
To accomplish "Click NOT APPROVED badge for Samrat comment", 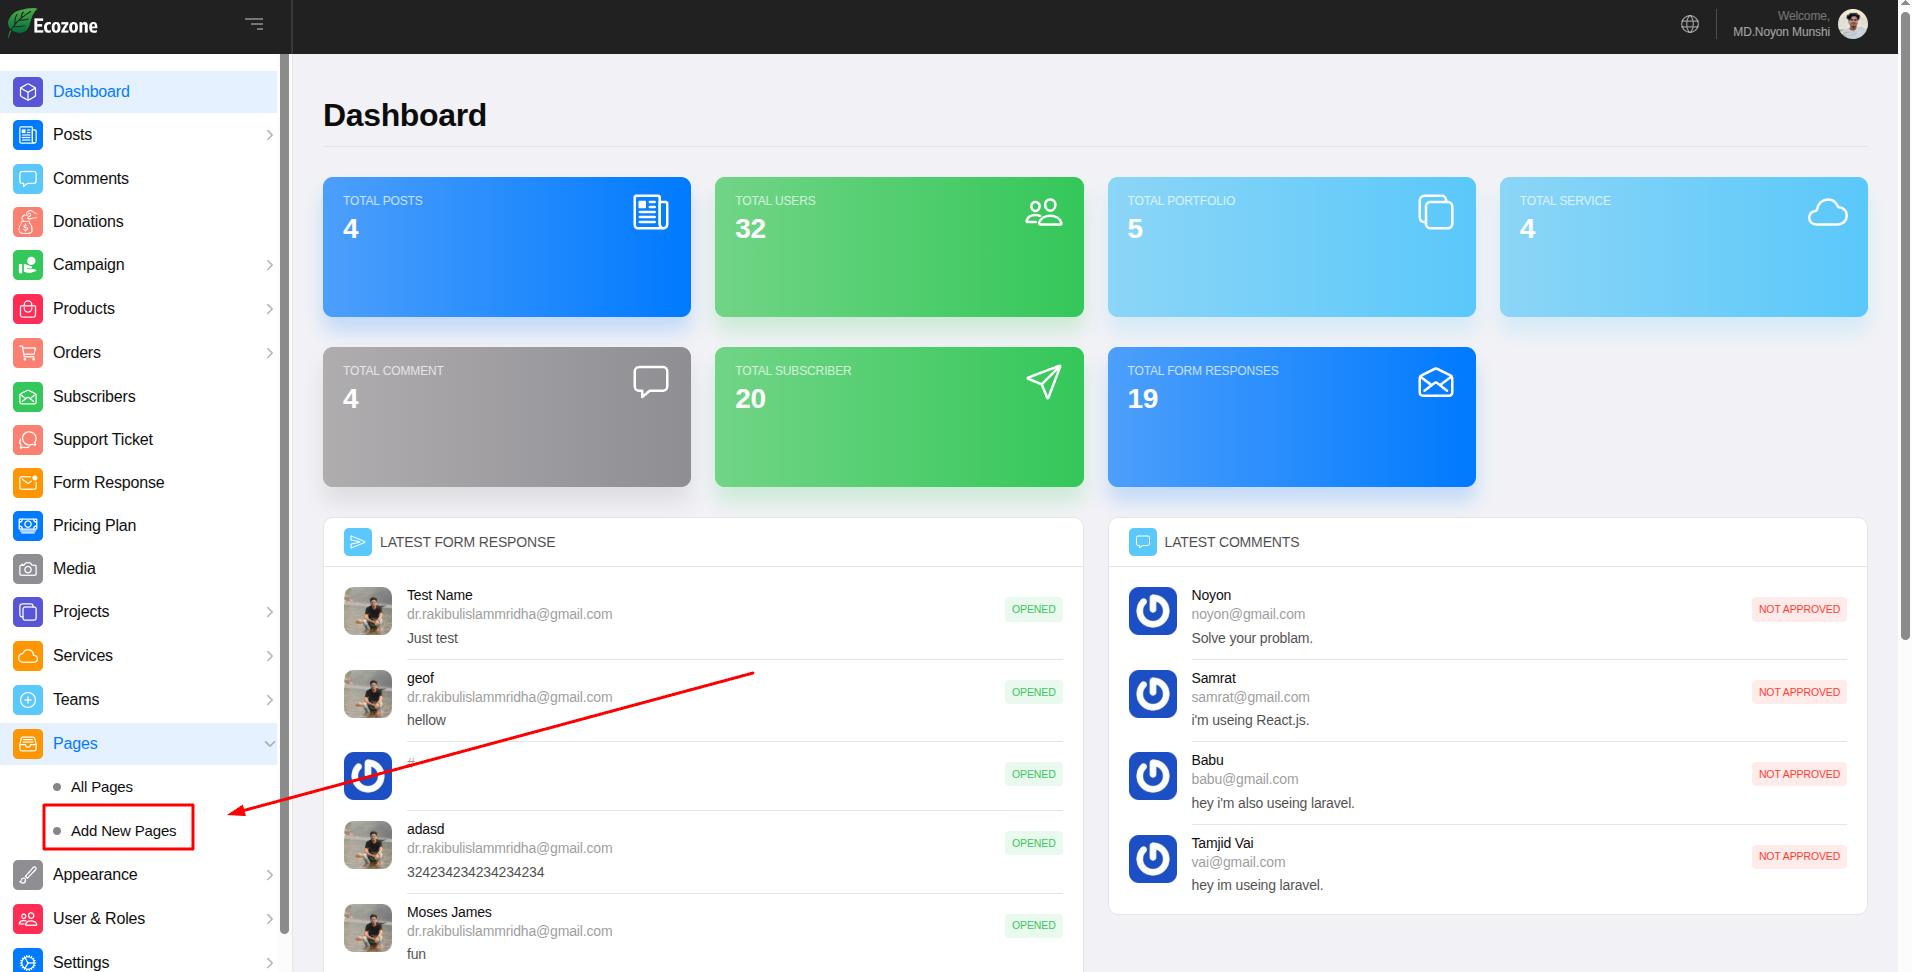I will click(1799, 693).
